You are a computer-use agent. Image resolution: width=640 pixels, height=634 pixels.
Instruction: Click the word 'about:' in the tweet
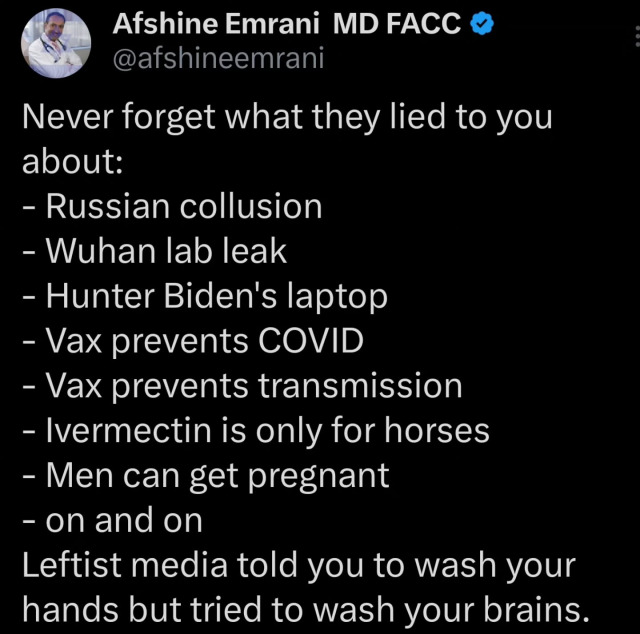[73, 161]
